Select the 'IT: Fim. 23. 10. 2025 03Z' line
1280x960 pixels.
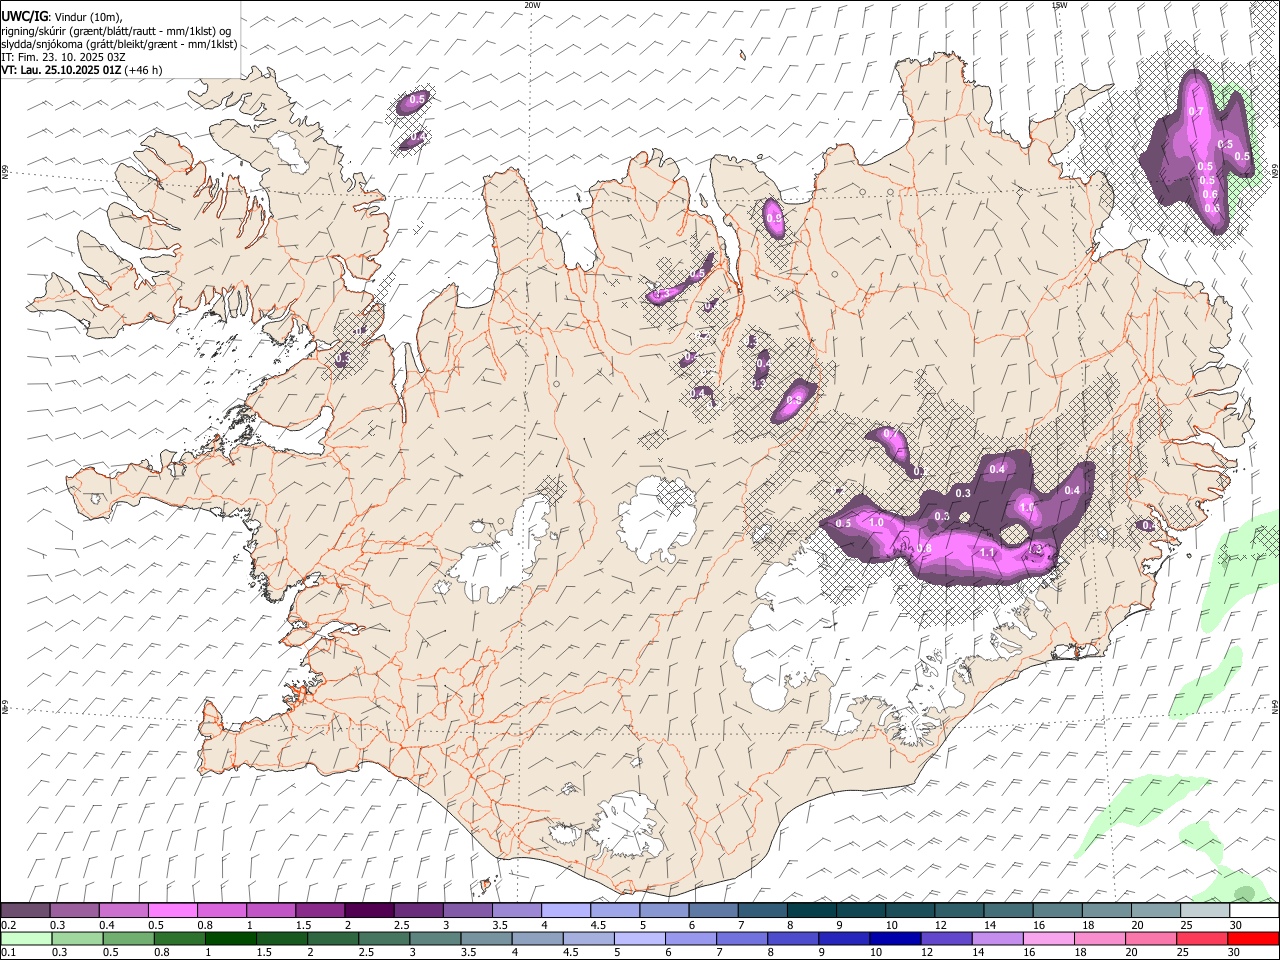63,57
